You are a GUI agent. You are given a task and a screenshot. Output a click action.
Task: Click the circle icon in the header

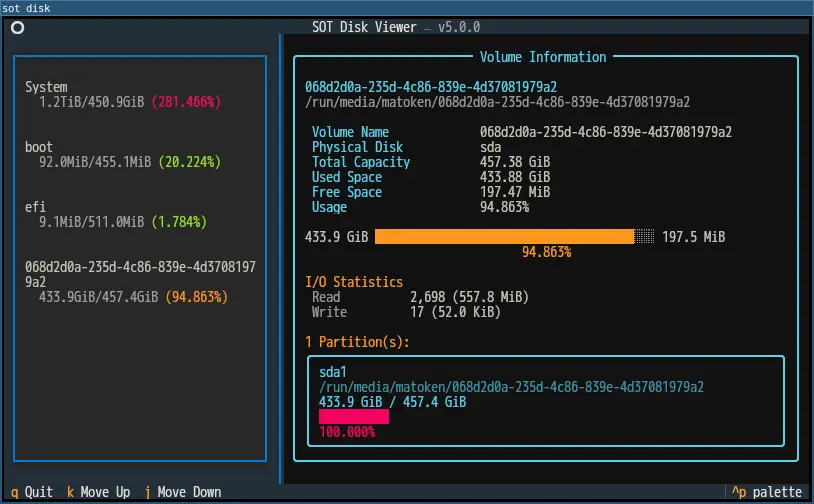18,28
